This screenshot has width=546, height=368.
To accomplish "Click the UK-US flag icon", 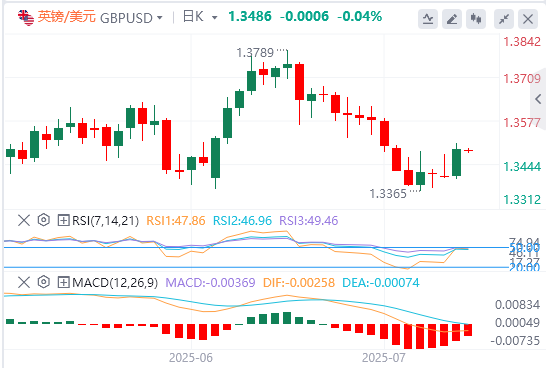I will 26,17.
